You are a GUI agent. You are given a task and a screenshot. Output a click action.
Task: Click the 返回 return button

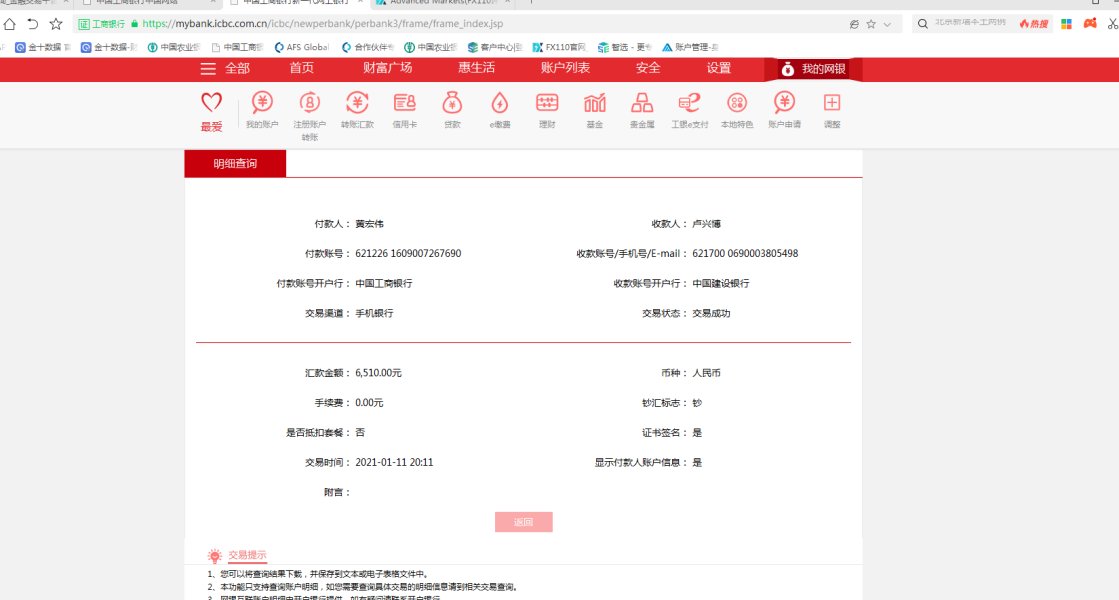523,522
